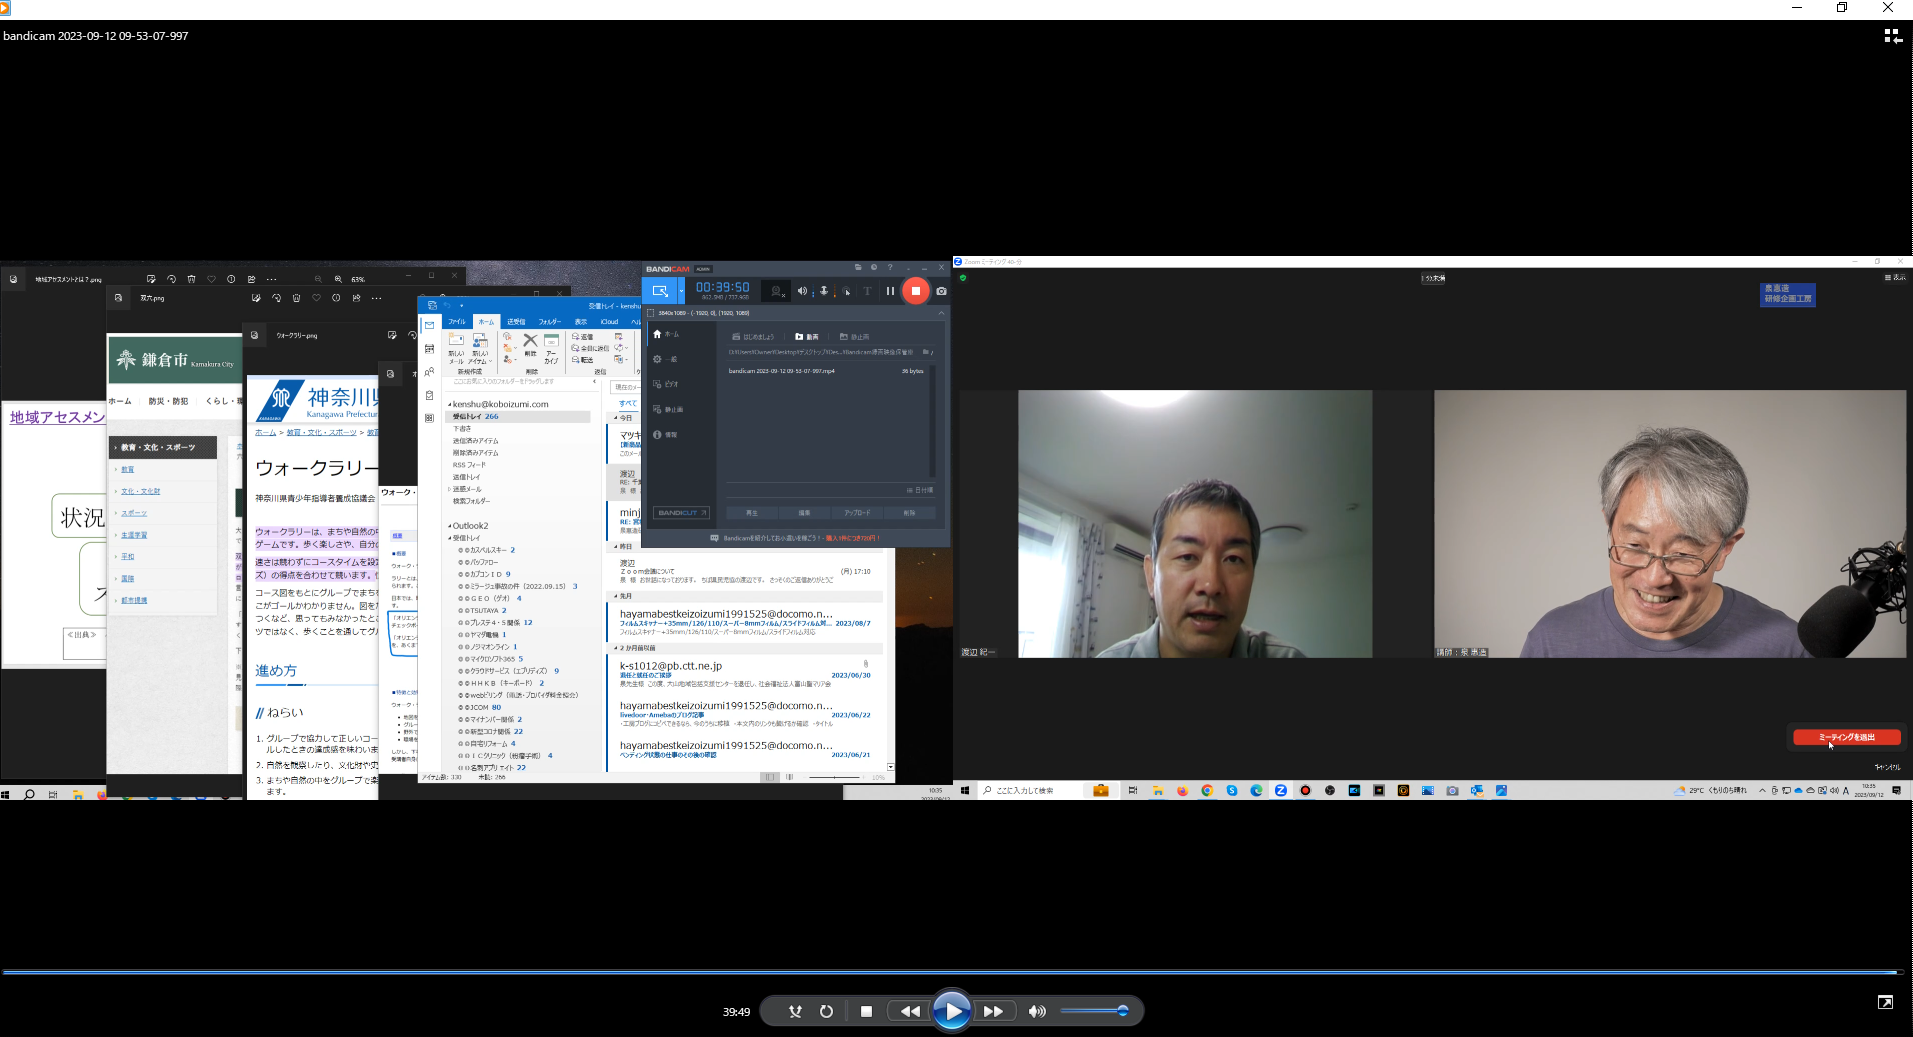Click Firefox icon in recorded taskbar
The height and width of the screenshot is (1037, 1913).
point(1182,790)
